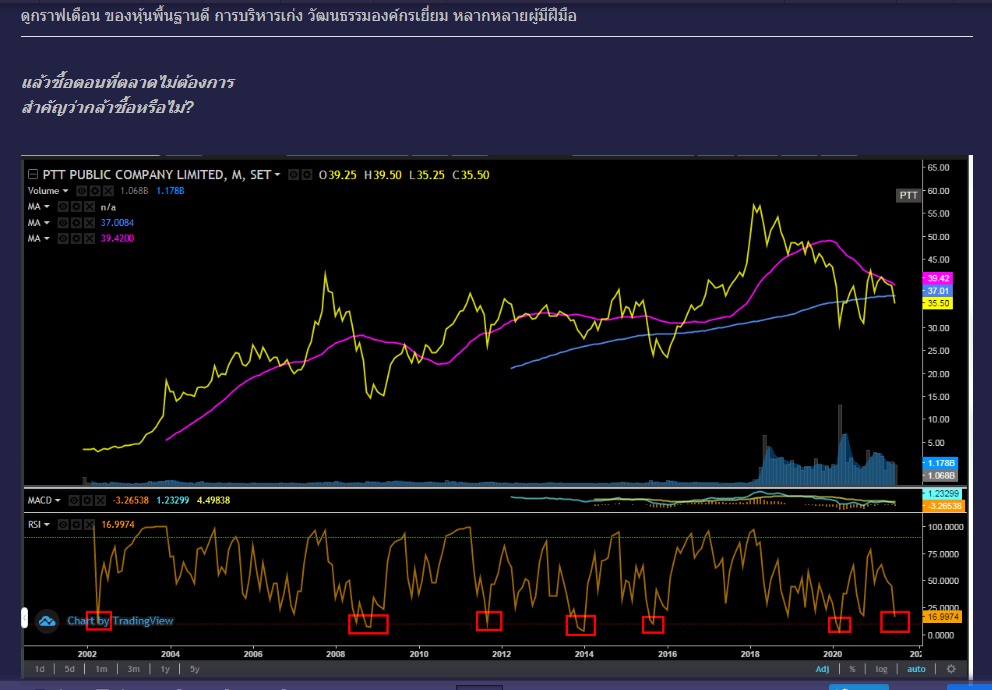
Task: Toggle the auto scale option
Action: 916,668
